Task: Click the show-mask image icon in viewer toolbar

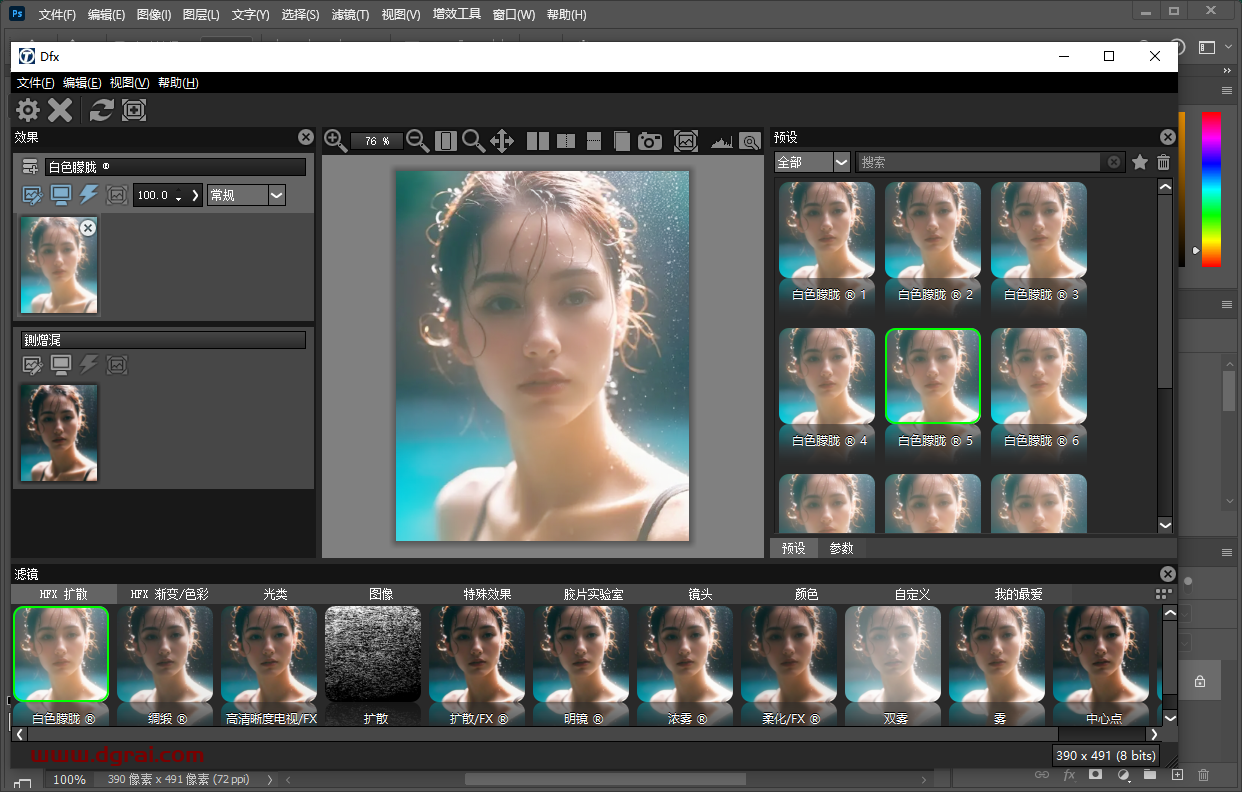Action: tap(686, 141)
